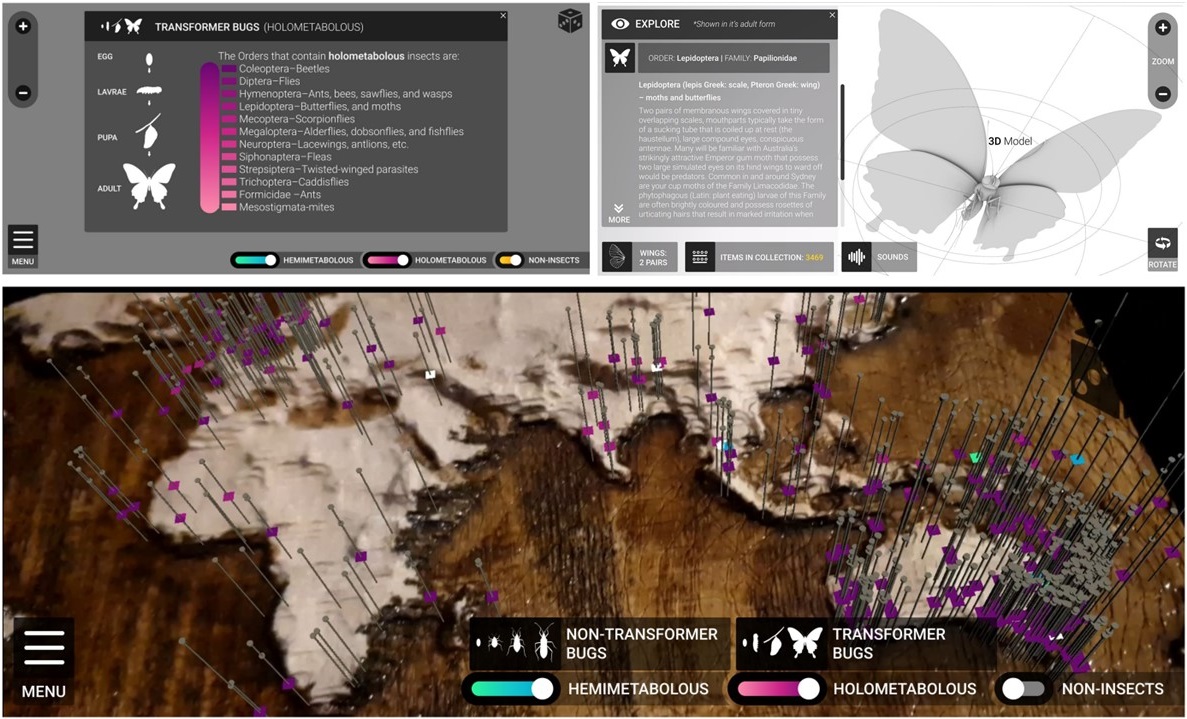Zoom in with top-left plus button
1187x719 pixels.
click(x=23, y=26)
